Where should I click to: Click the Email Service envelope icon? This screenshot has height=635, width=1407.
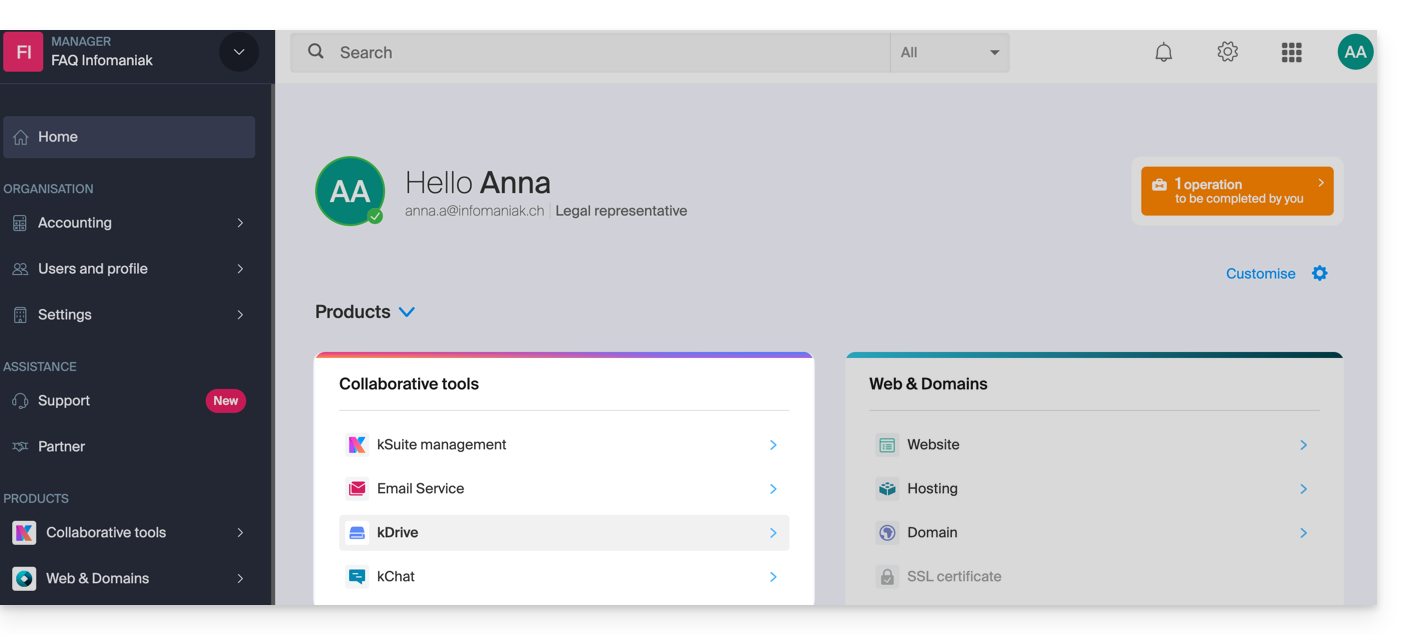[x=357, y=489]
